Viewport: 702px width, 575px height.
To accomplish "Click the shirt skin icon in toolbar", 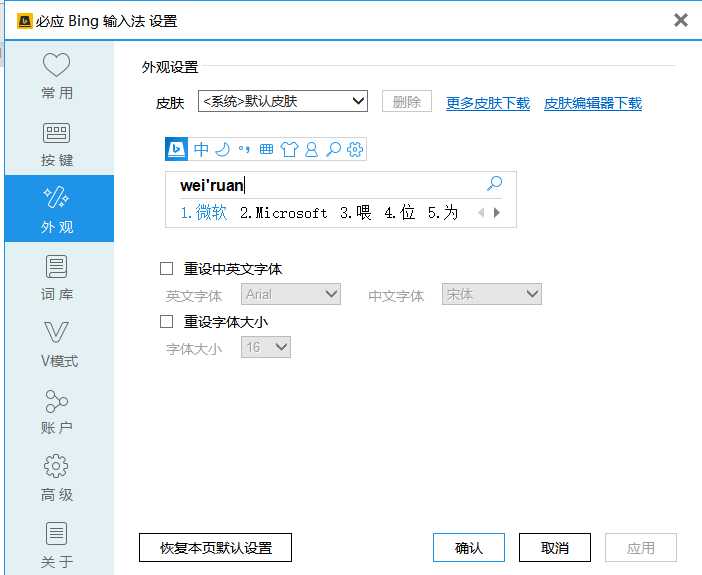I will click(x=289, y=149).
